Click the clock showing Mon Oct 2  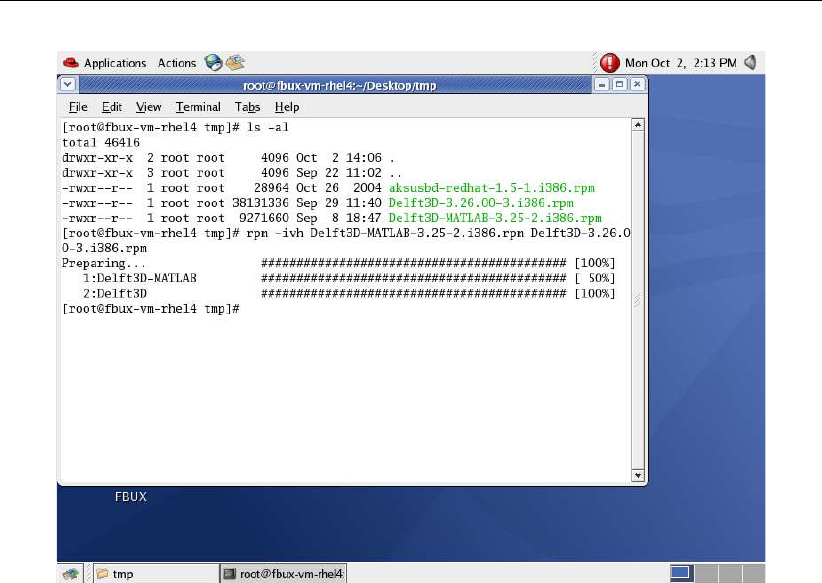point(680,63)
